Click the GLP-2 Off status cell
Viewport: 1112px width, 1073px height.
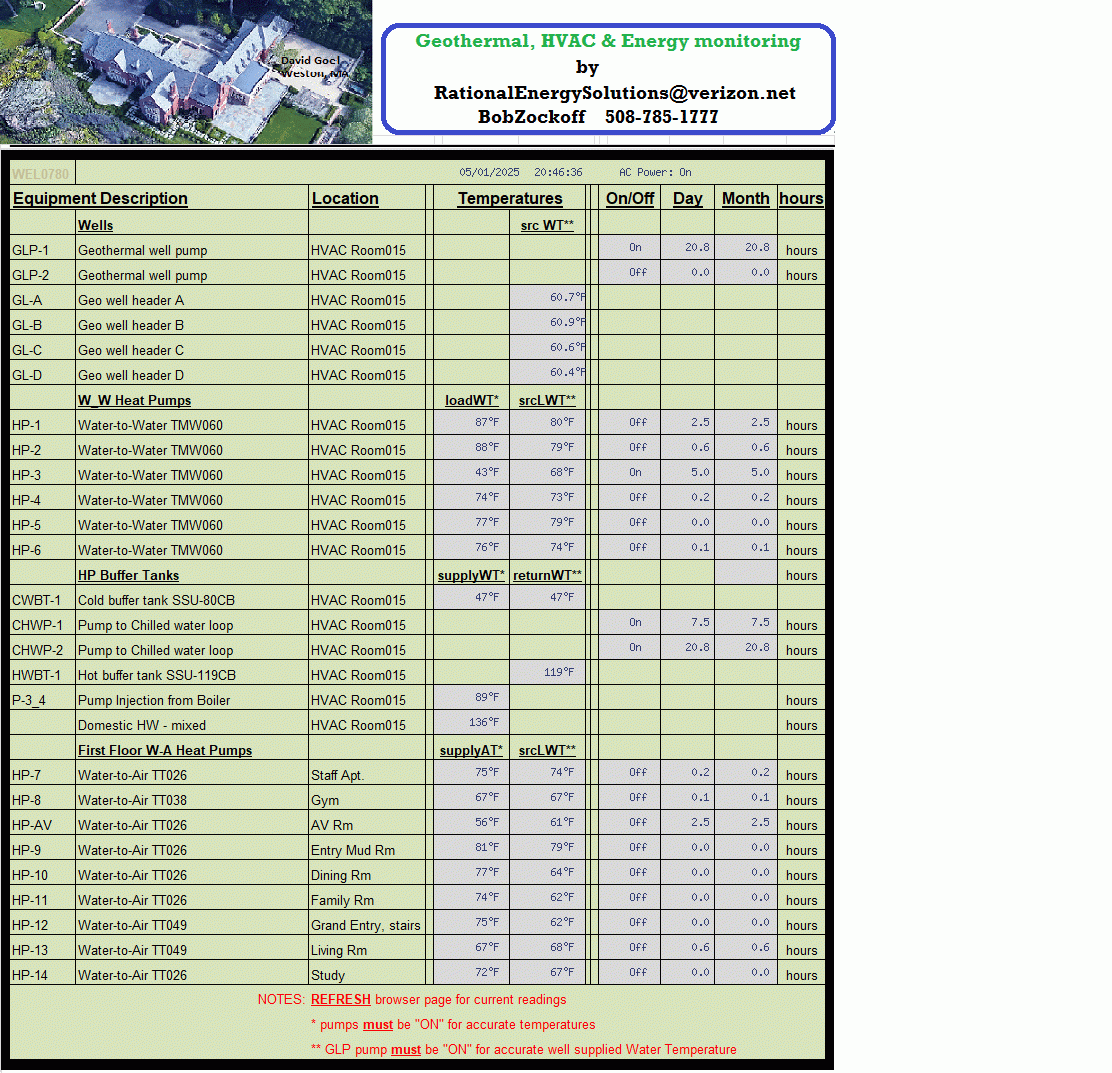point(630,272)
